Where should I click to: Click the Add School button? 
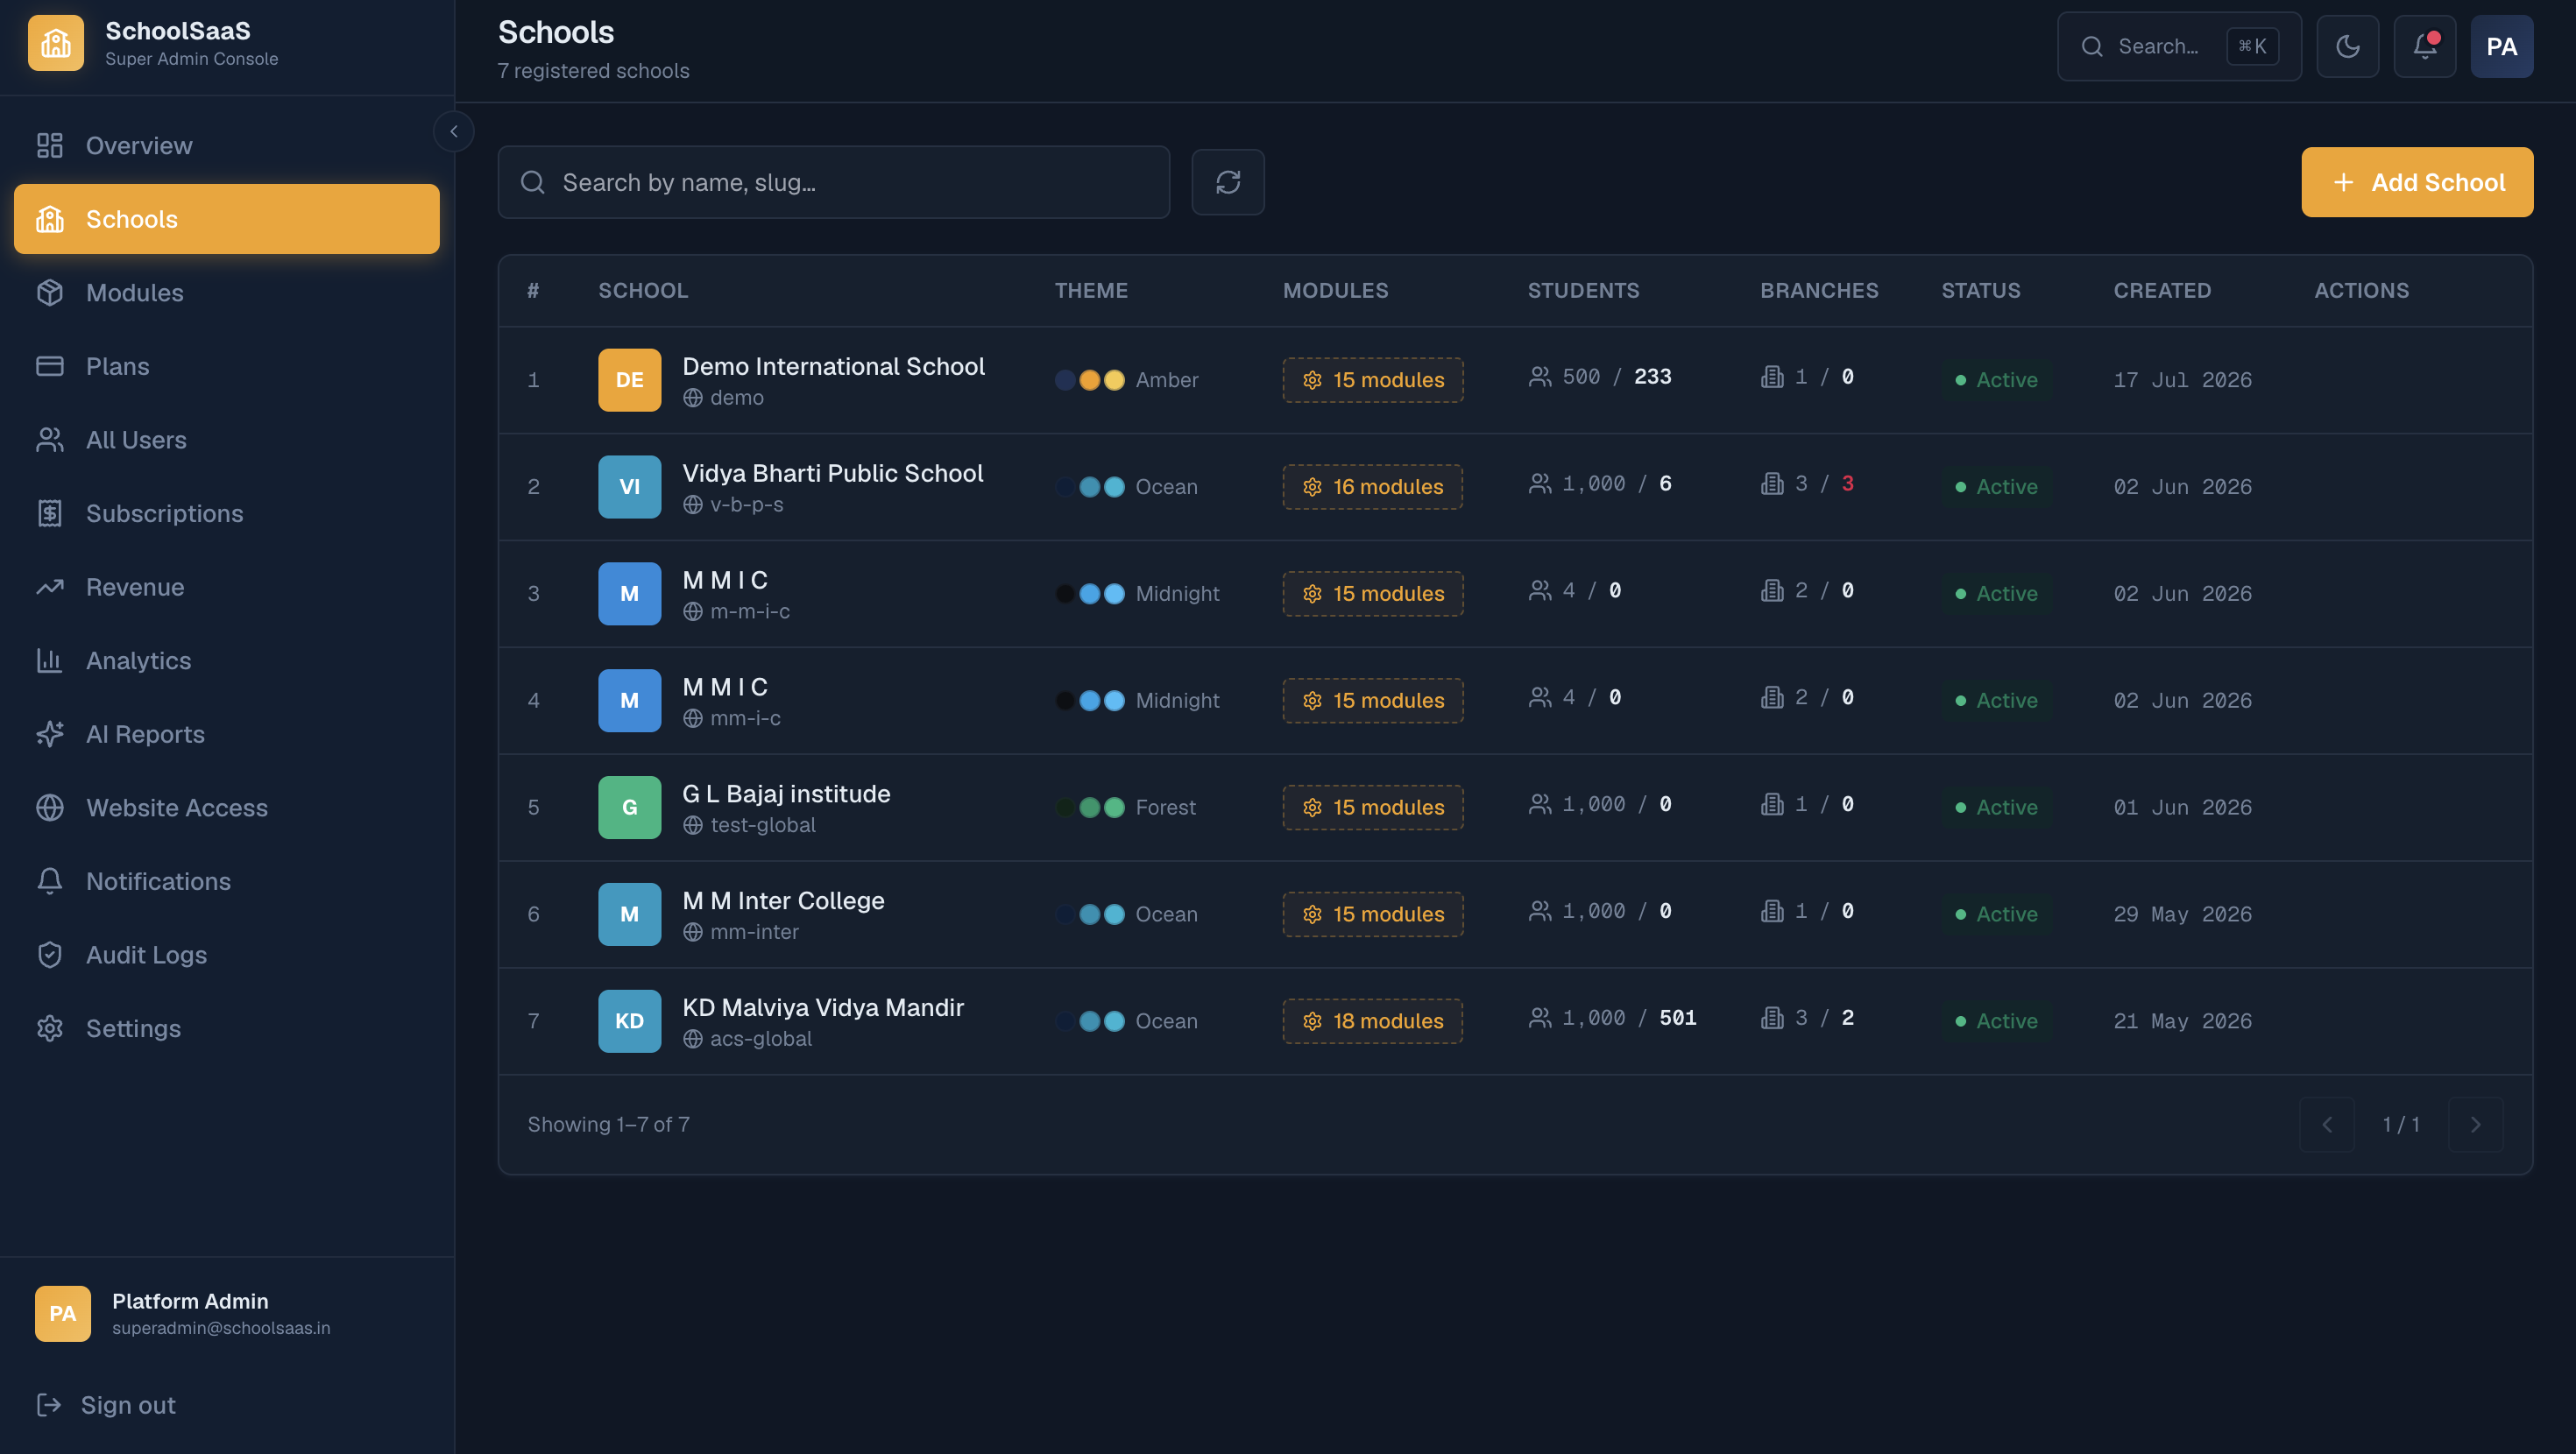point(2417,182)
